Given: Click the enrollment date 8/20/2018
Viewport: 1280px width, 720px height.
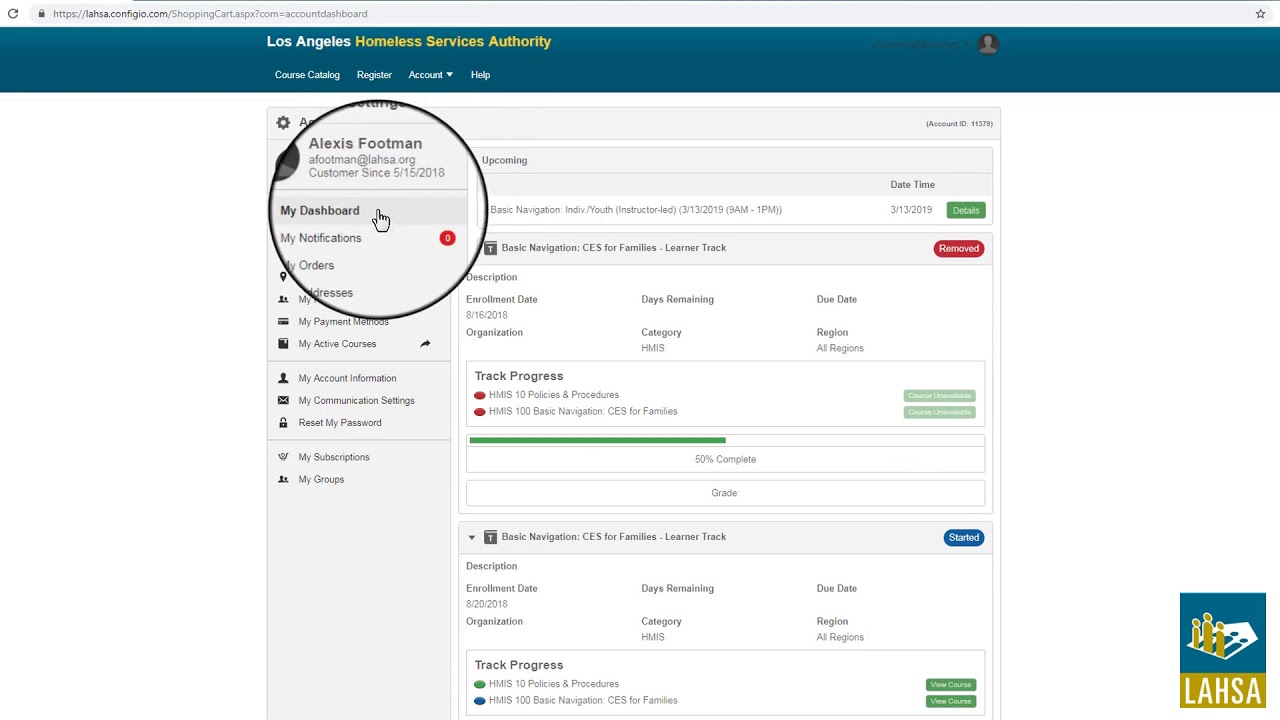Looking at the screenshot, I should tap(487, 604).
